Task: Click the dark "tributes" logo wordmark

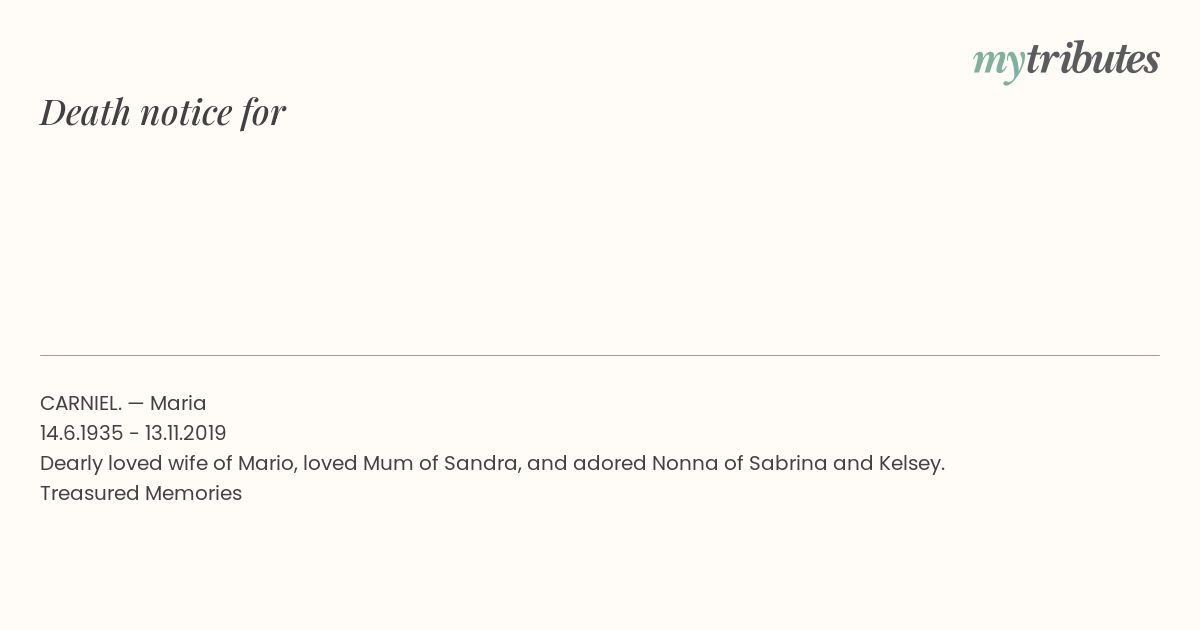Action: click(1093, 59)
